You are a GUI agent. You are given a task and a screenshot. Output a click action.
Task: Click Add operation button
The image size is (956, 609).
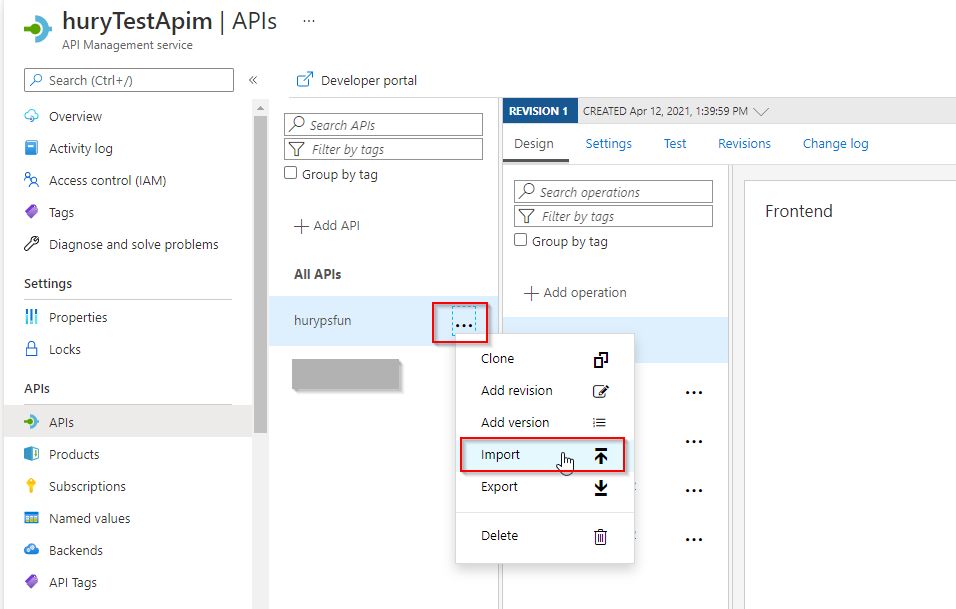[x=575, y=293]
